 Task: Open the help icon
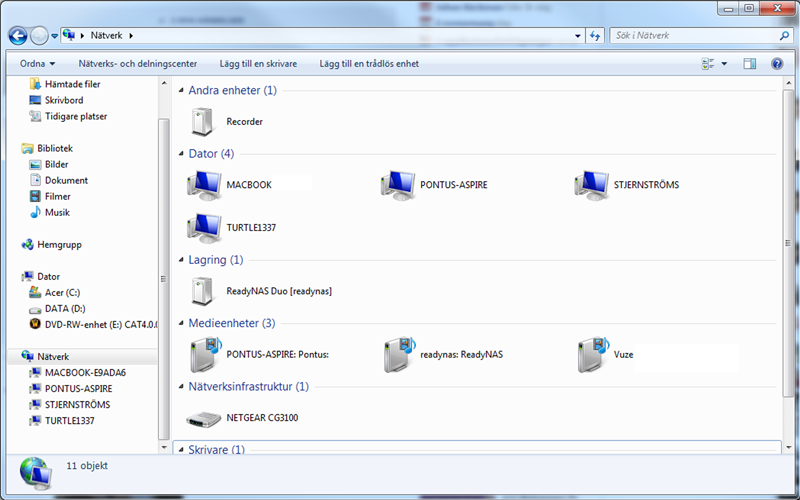[777, 64]
